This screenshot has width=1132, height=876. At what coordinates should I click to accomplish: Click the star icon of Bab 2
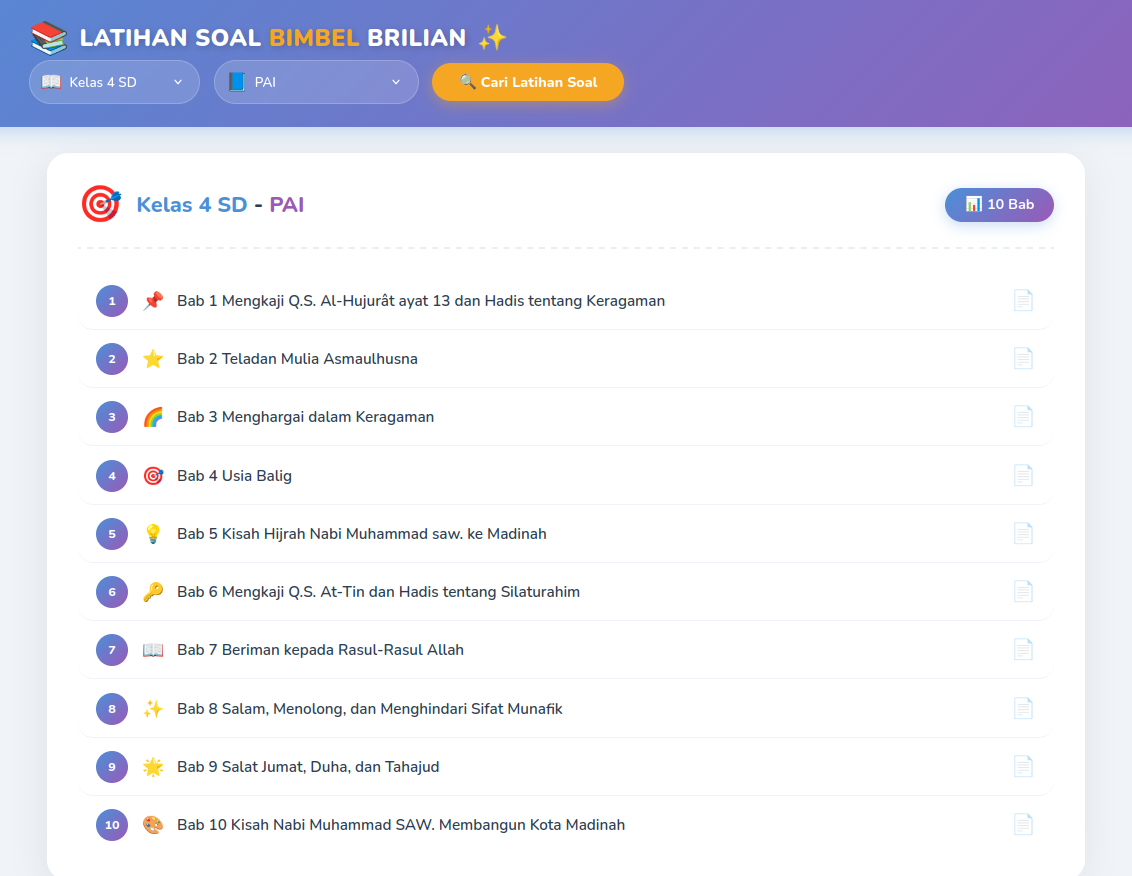153,359
